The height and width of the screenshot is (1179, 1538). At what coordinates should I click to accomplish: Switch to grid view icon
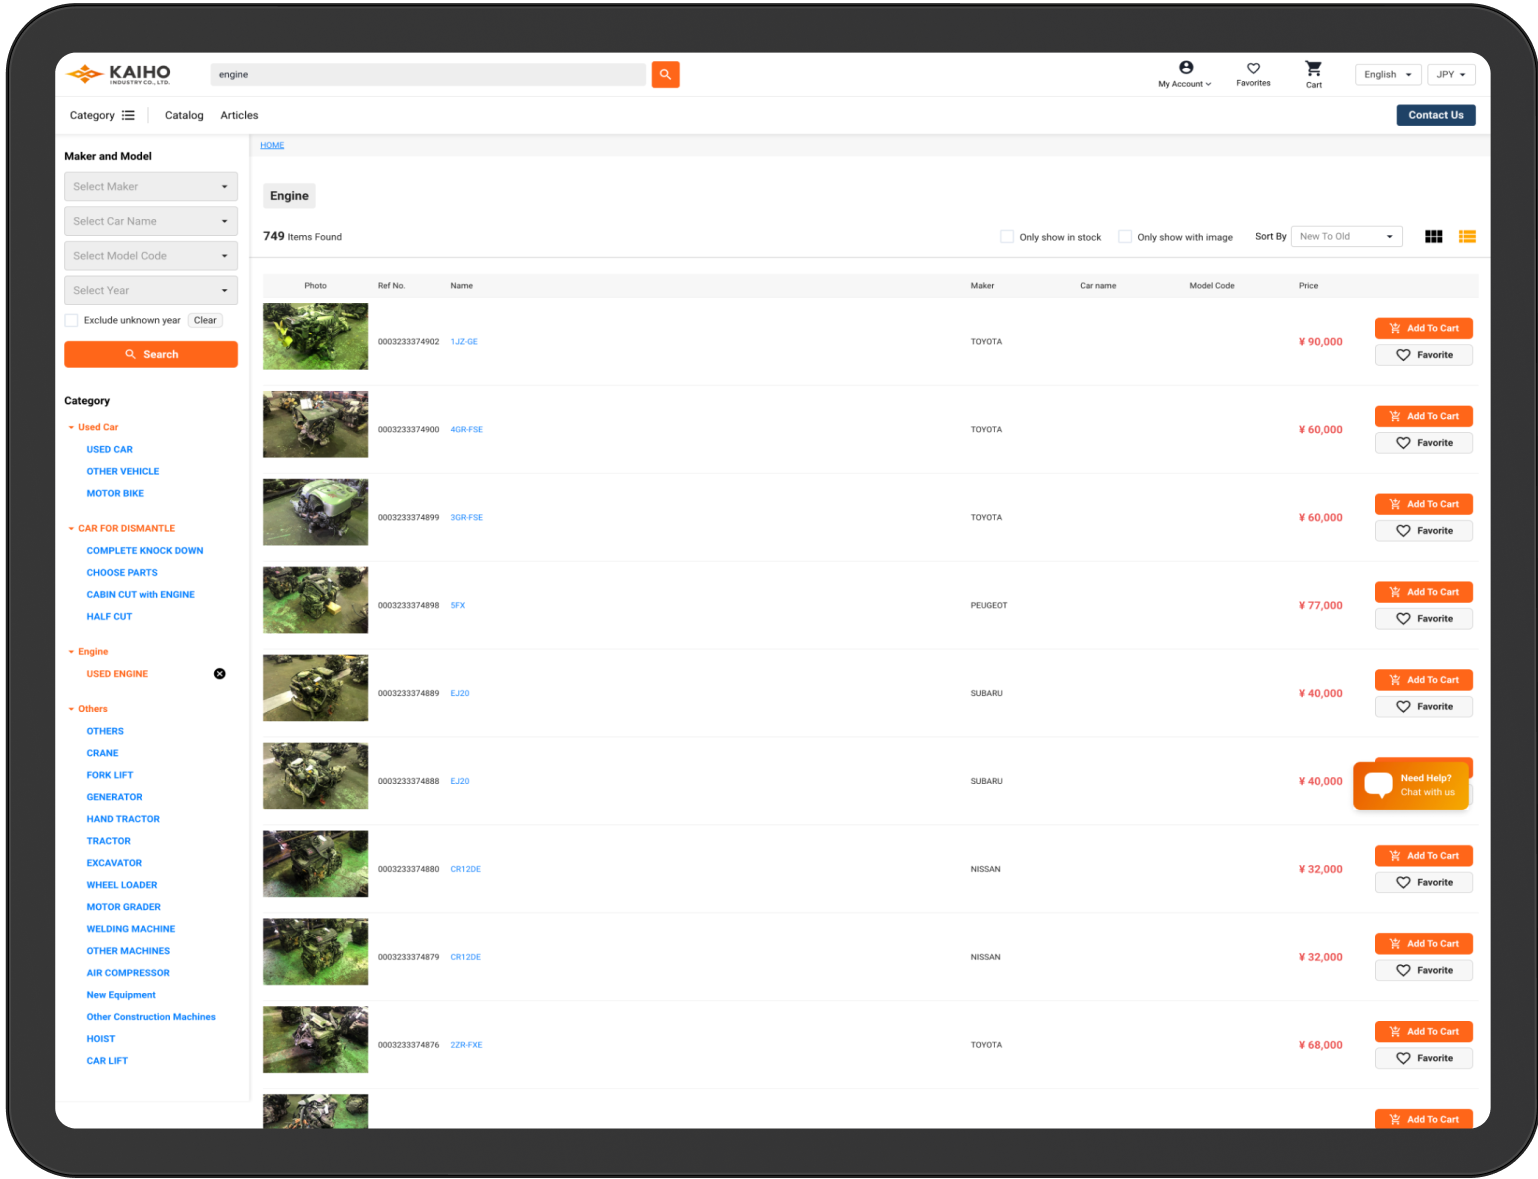1433,237
